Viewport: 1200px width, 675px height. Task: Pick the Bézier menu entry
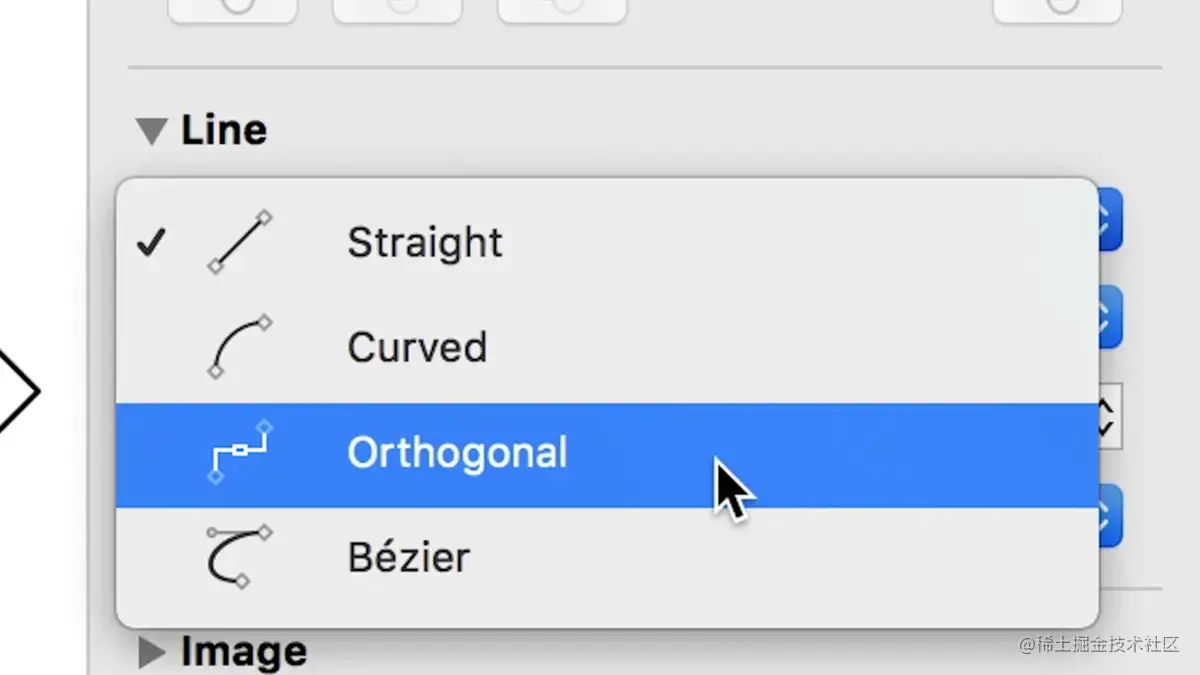coord(607,558)
